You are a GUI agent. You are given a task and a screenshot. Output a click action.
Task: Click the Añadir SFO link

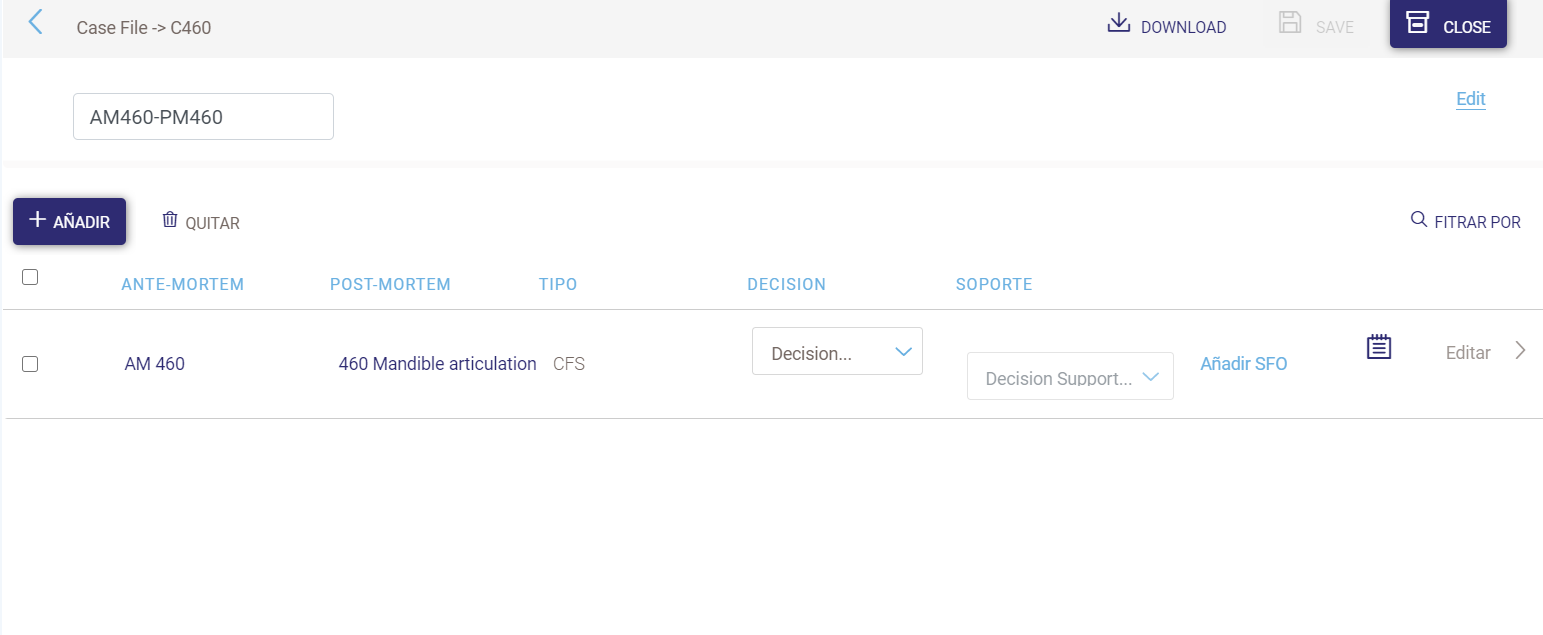[x=1243, y=364]
